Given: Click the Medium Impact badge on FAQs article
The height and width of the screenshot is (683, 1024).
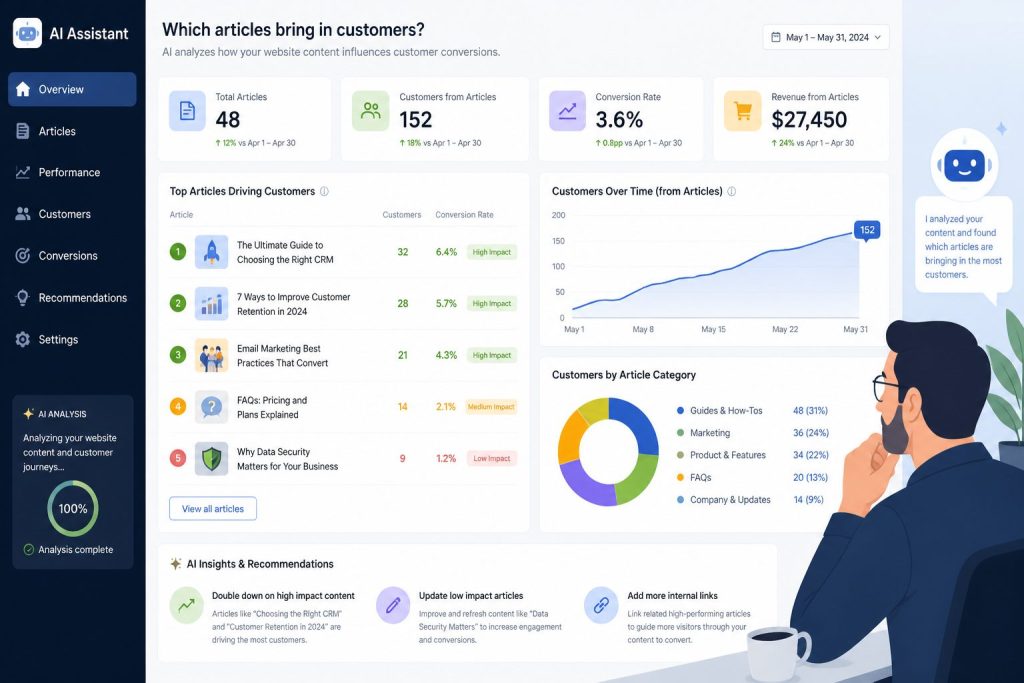Looking at the screenshot, I should pyautogui.click(x=491, y=407).
